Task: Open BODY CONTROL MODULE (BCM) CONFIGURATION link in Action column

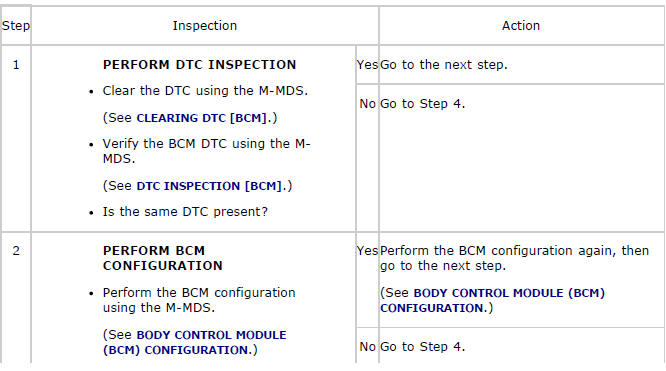Action: point(492,300)
